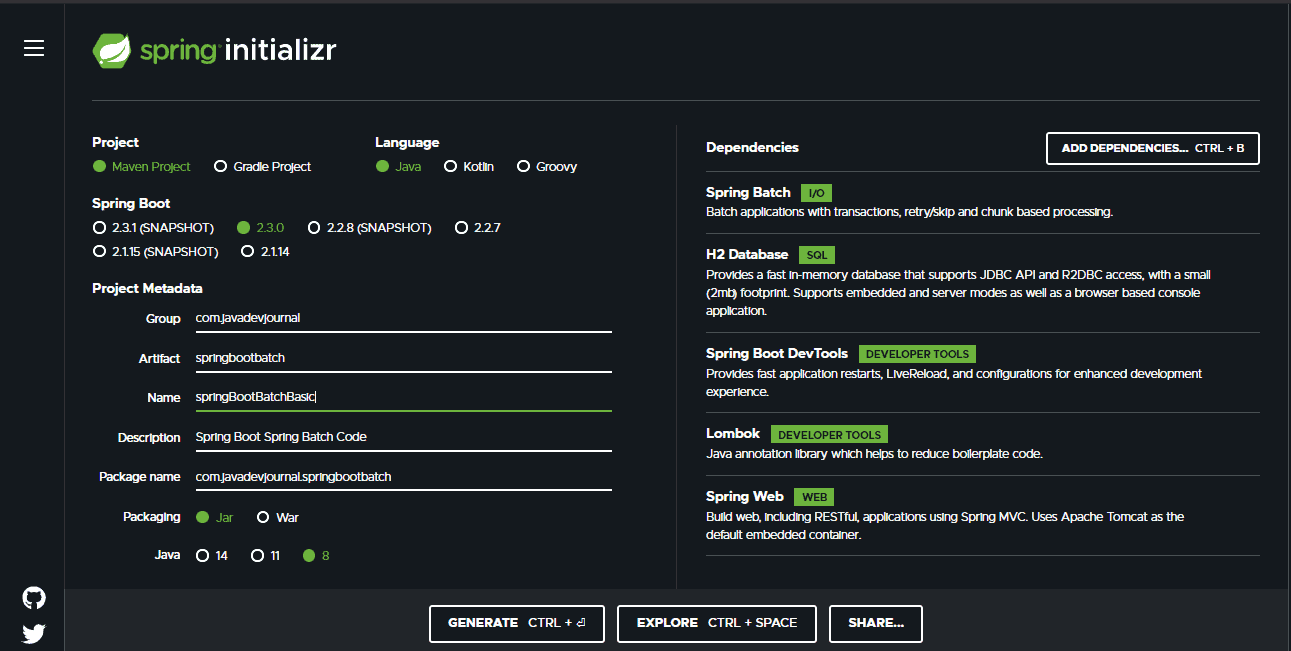Click the Lombok description text
This screenshot has height=651, width=1291.
874,454
